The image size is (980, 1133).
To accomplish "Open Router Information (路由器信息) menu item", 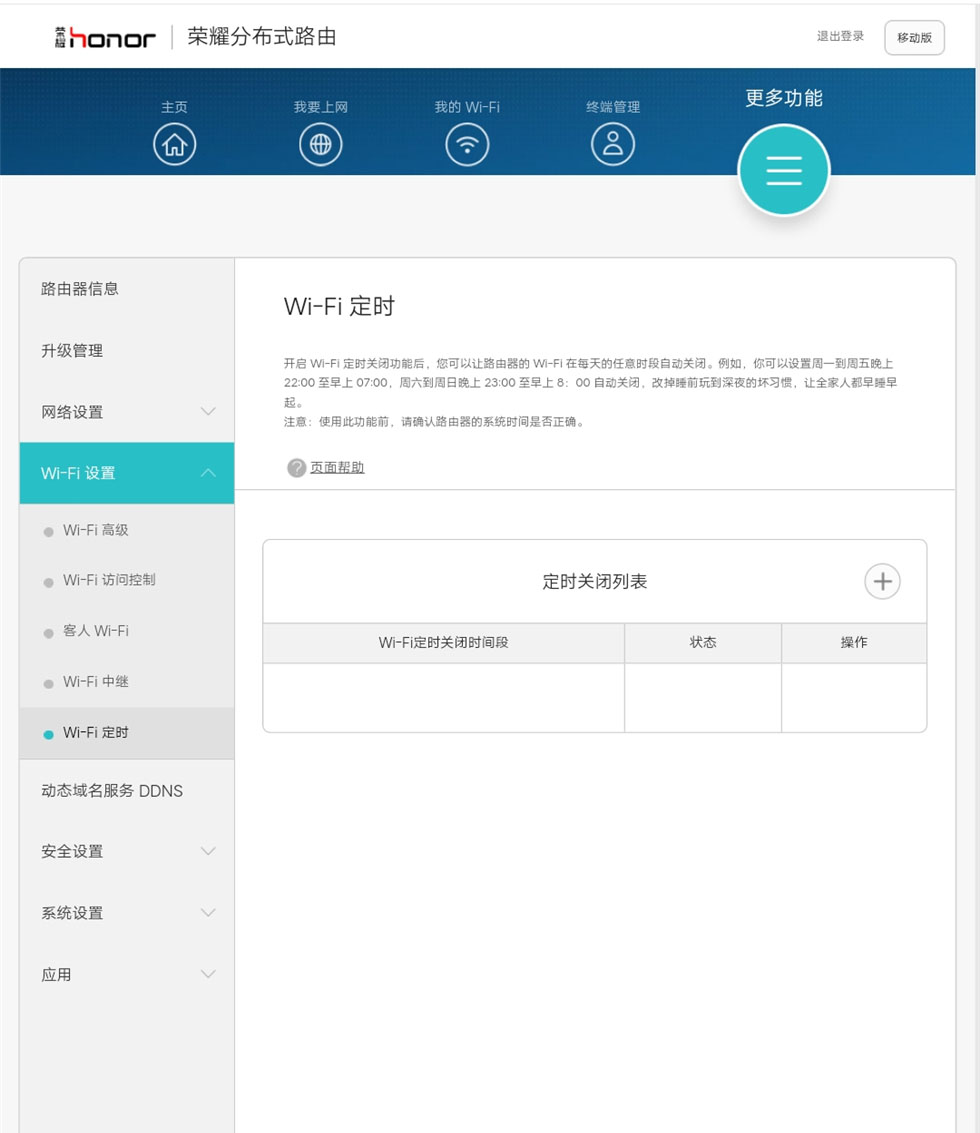I will coord(80,289).
